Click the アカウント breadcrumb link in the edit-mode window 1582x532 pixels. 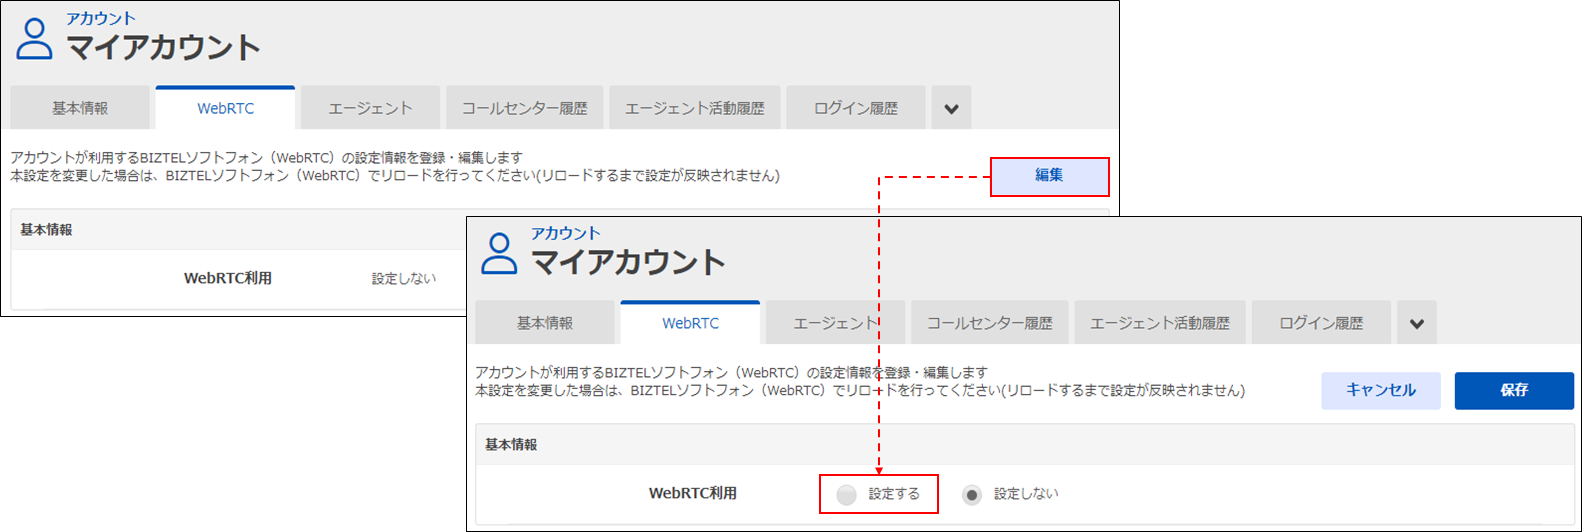pos(565,233)
